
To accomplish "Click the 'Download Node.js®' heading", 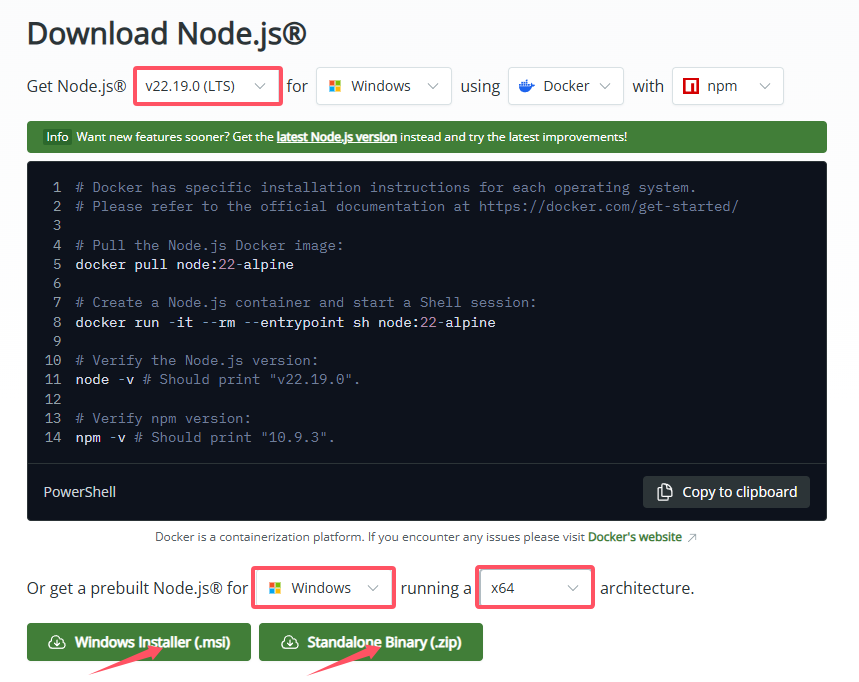I will click(167, 33).
